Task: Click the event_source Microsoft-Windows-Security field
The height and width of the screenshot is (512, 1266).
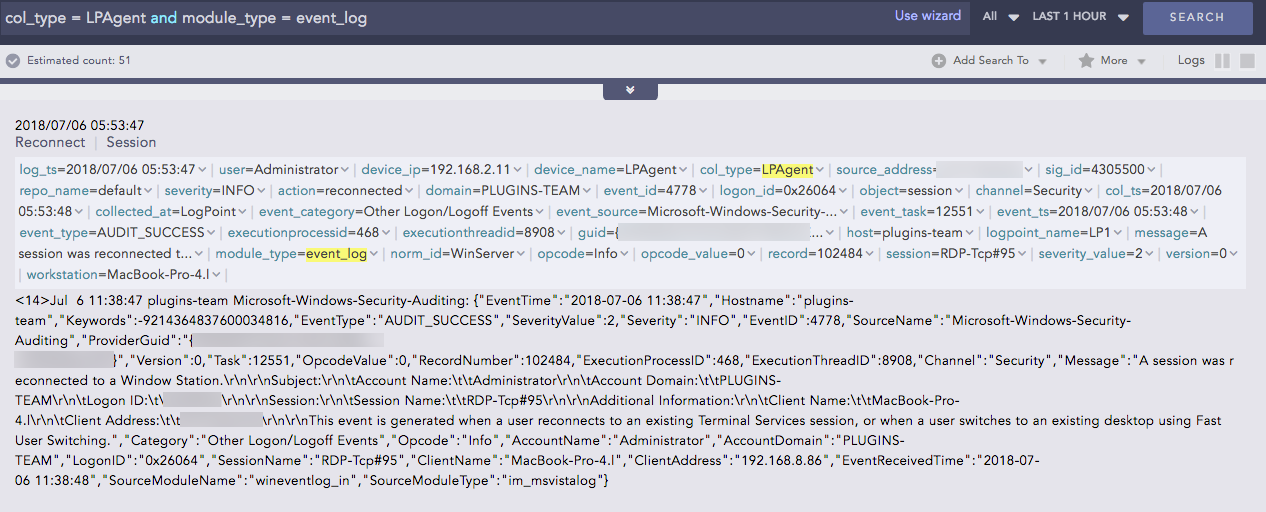Action: [696, 211]
